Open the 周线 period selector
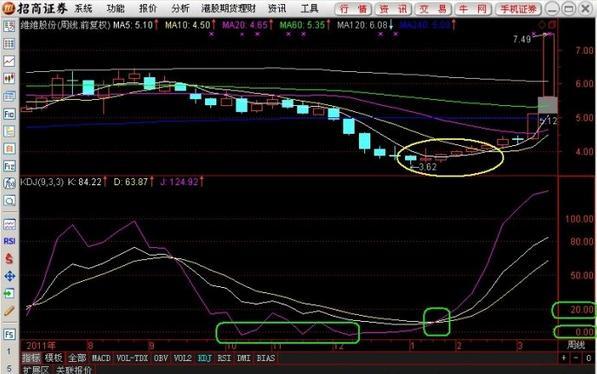 (x=576, y=346)
